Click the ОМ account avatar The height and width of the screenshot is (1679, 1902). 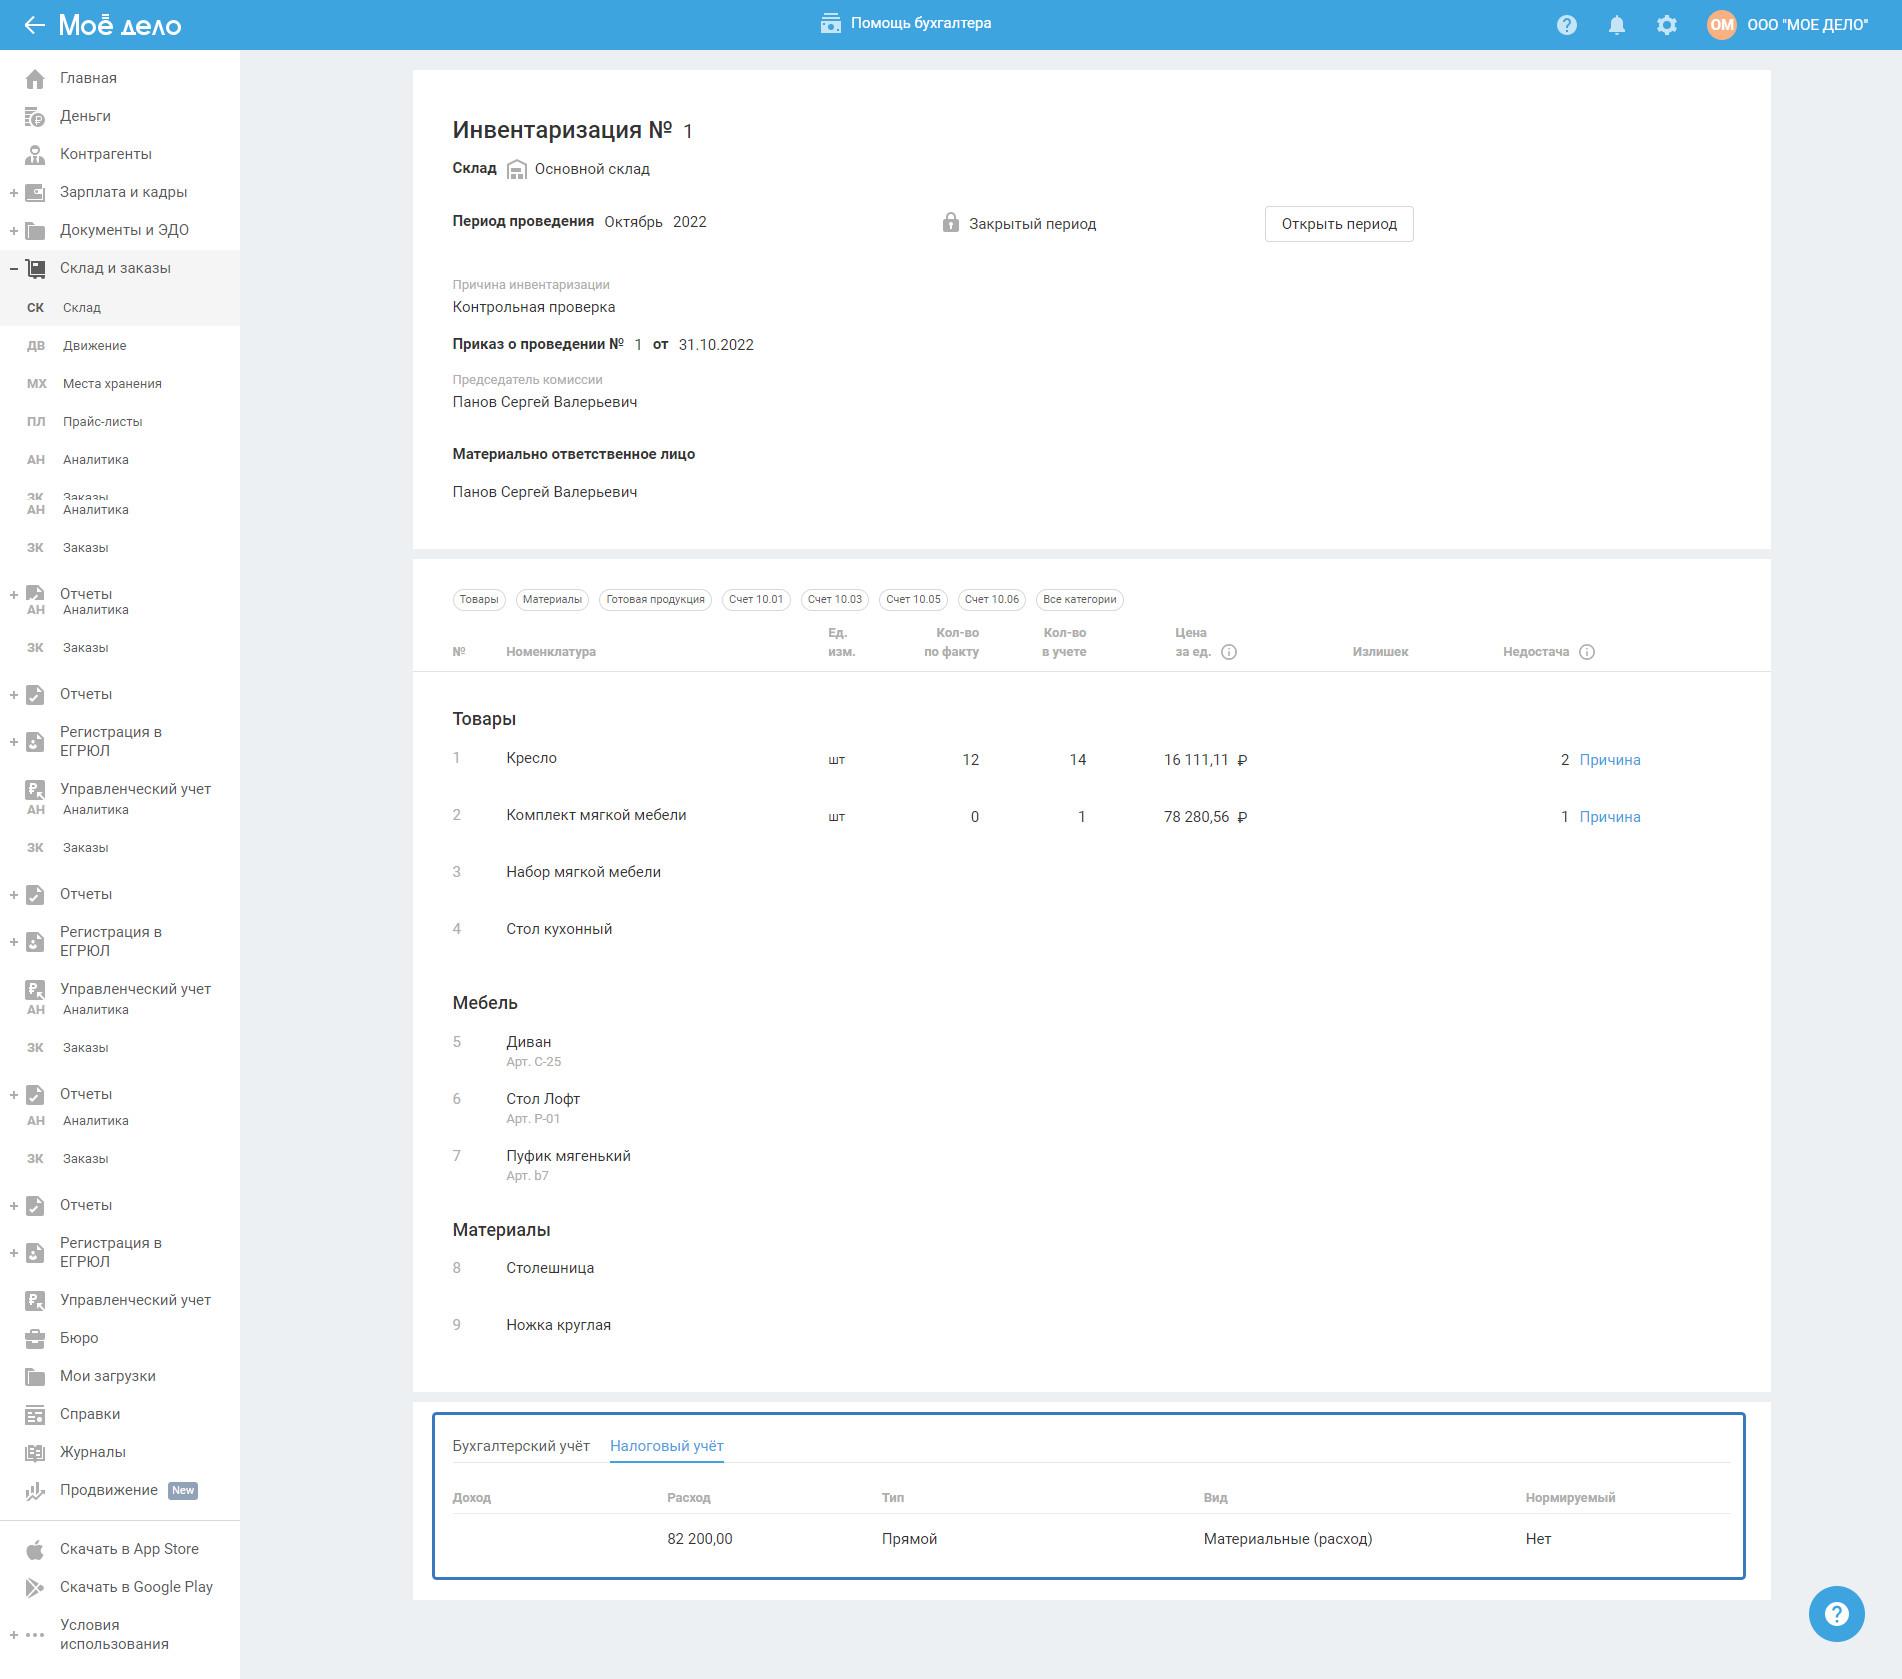[1720, 25]
